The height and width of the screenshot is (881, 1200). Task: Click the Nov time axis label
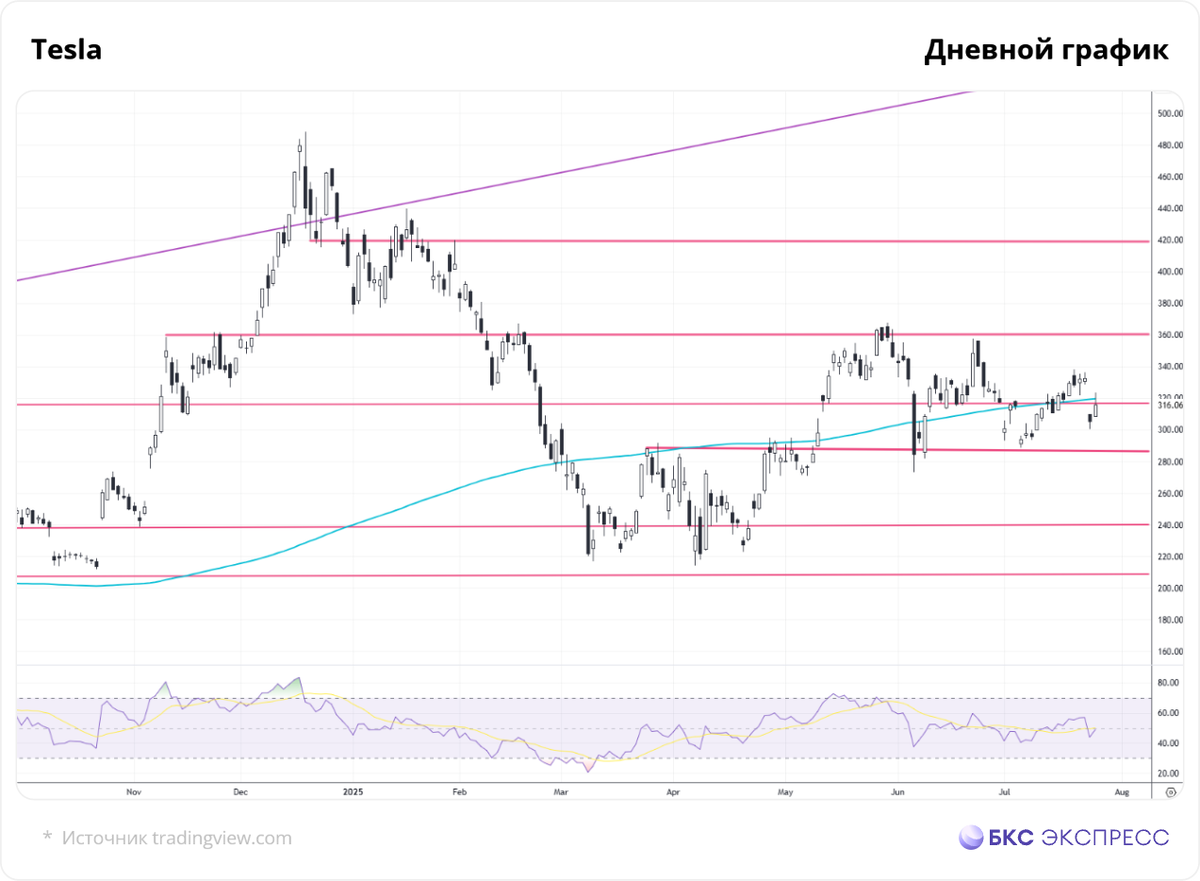coord(133,792)
